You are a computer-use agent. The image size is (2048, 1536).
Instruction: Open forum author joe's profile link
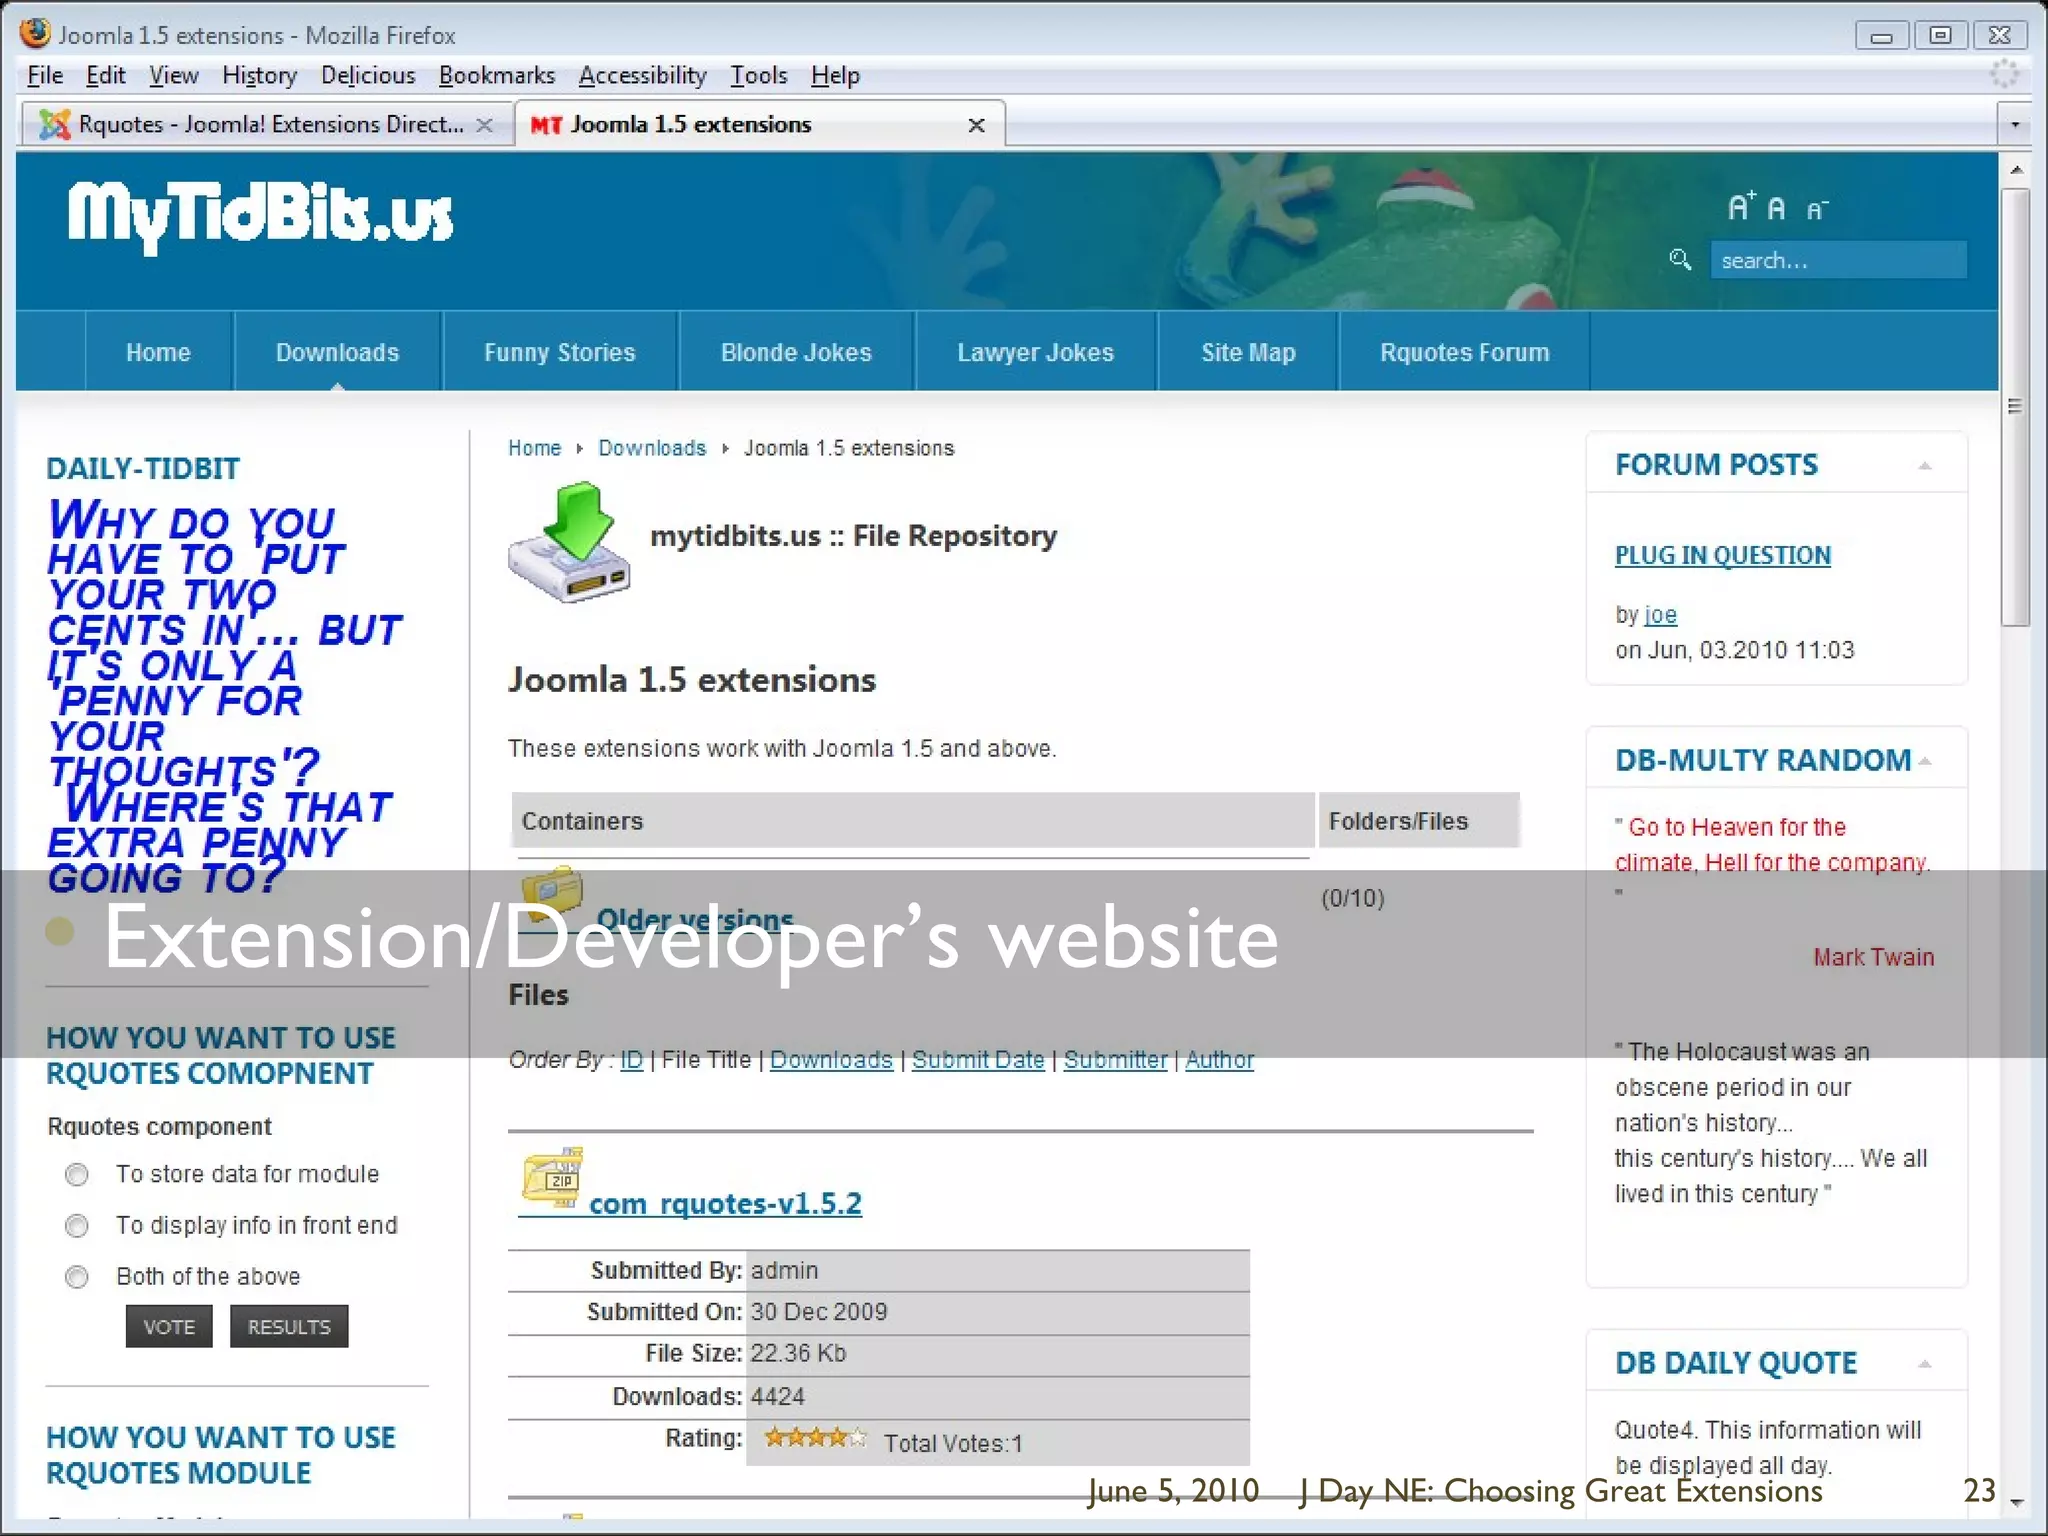[x=1660, y=615]
